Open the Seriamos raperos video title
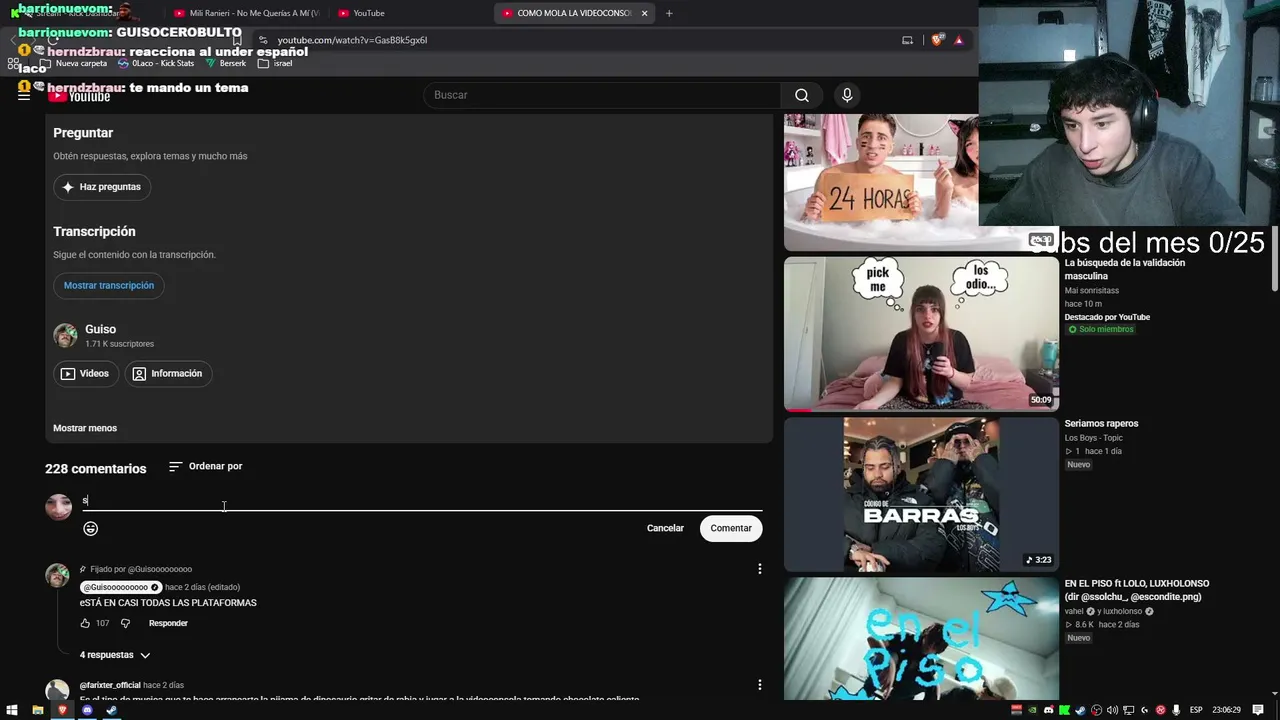The width and height of the screenshot is (1280, 720). pyautogui.click(x=1101, y=423)
